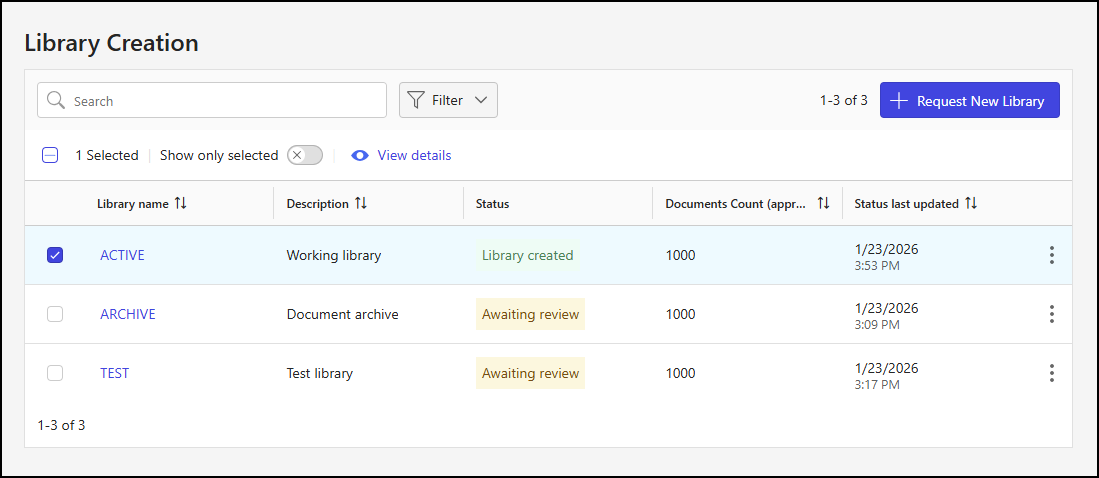Open the three-dot menu for ACTIVE row
This screenshot has width=1099, height=478.
[1051, 255]
